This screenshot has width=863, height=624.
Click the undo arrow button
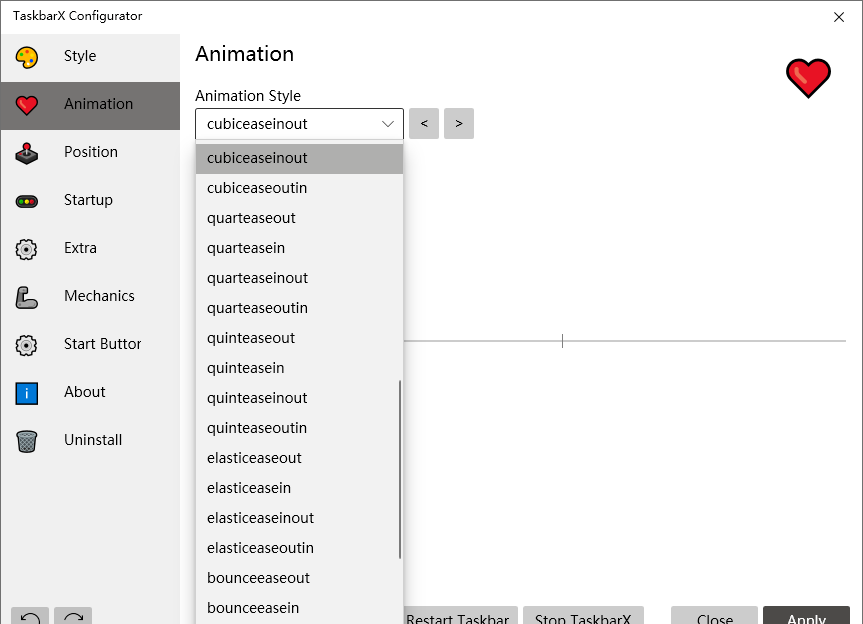pos(30,616)
